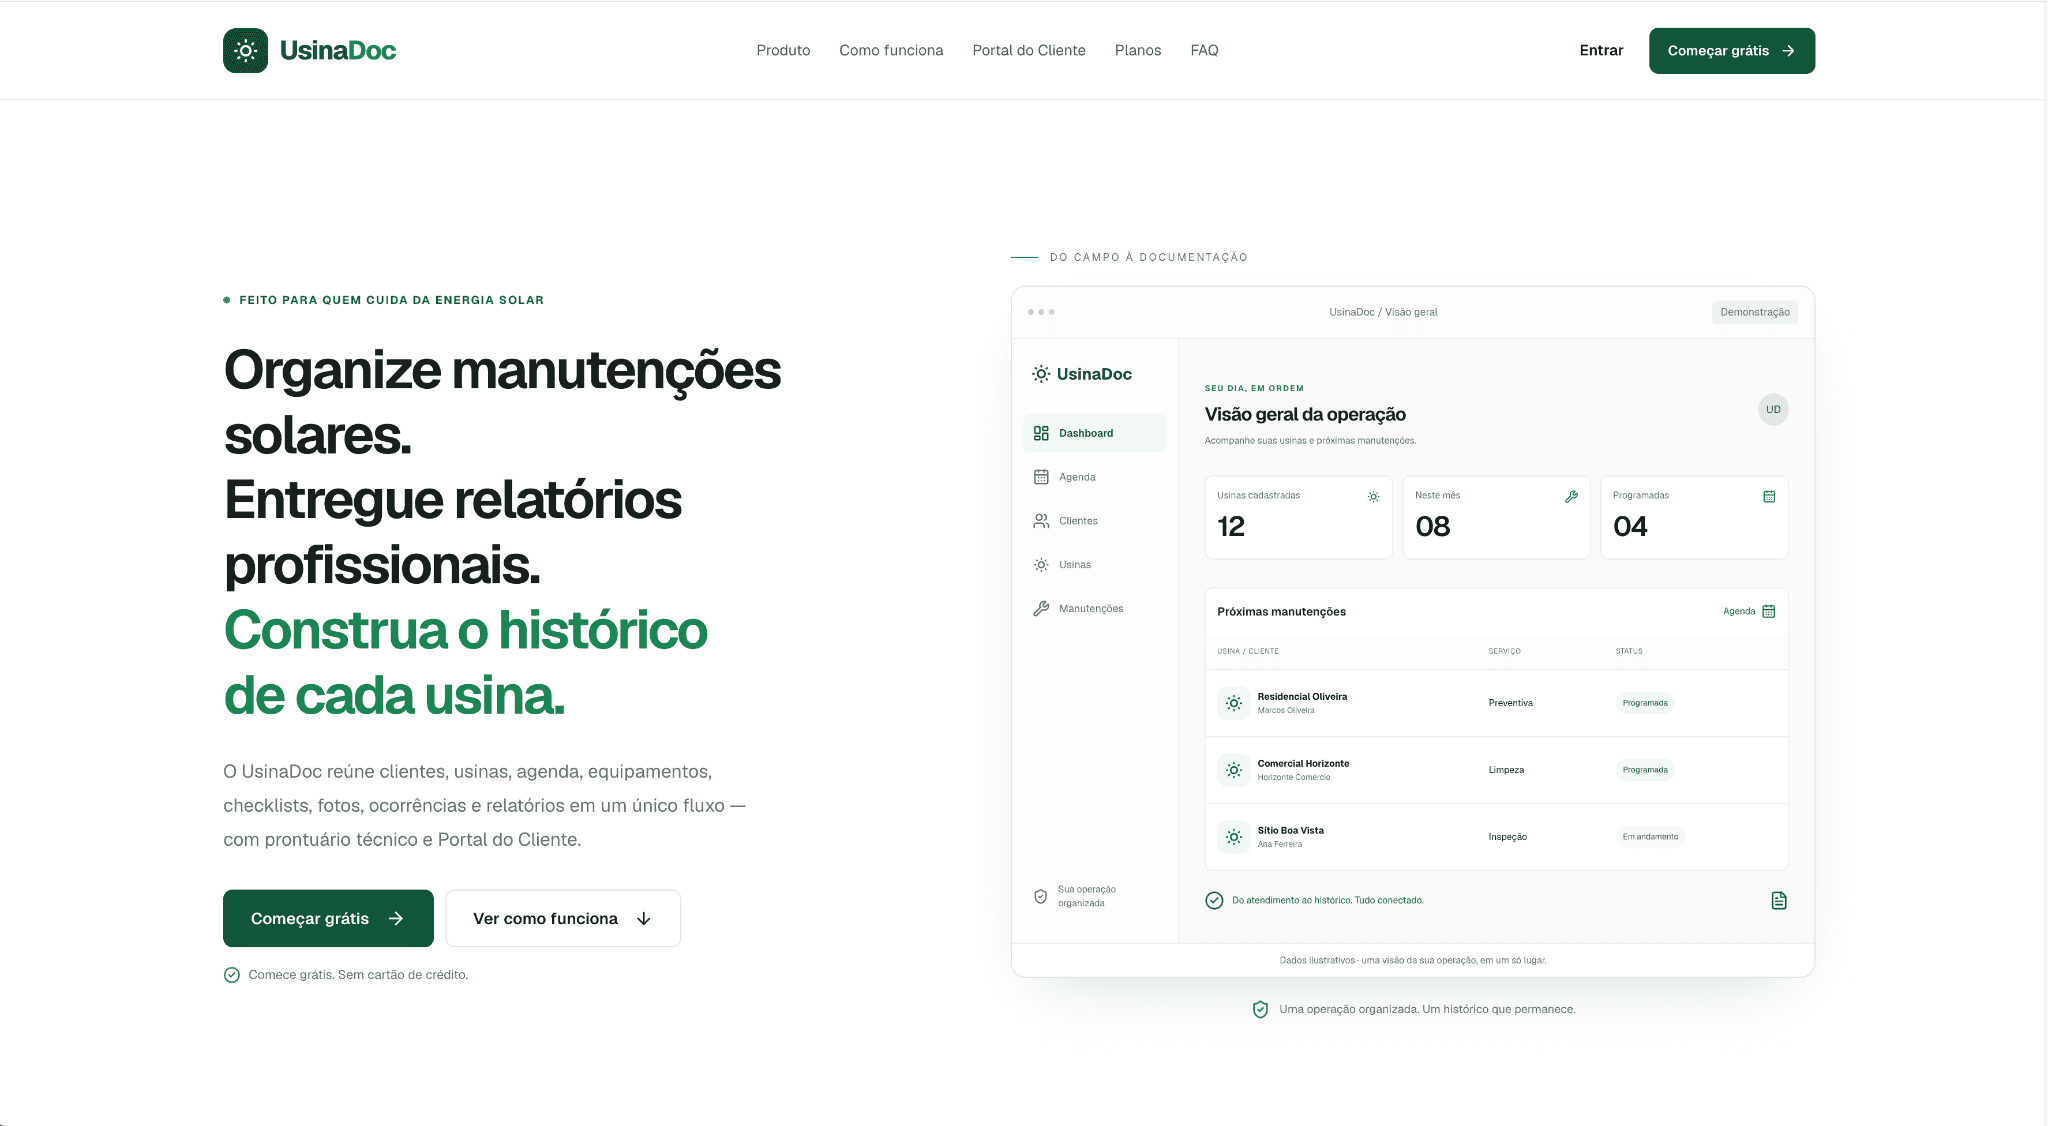Viewport: 2048px width, 1126px height.
Task: Click the Agenda calendar icon in sidebar
Action: 1041,477
